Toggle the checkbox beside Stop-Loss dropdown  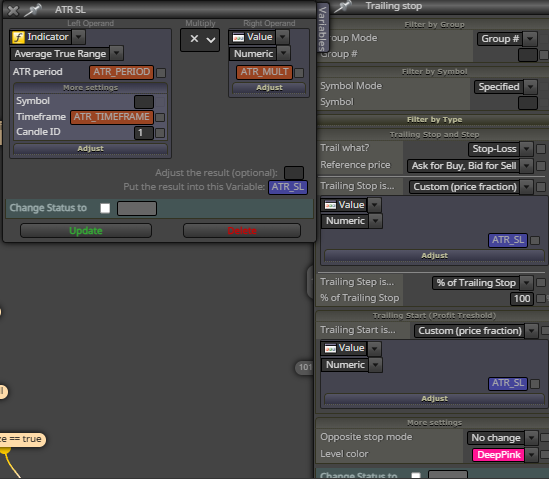click(x=541, y=149)
